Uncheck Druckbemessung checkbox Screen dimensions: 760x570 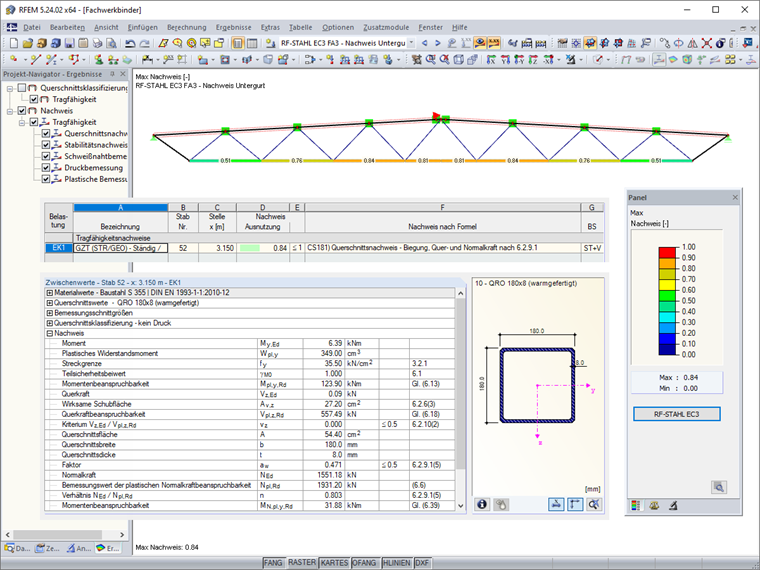point(46,168)
